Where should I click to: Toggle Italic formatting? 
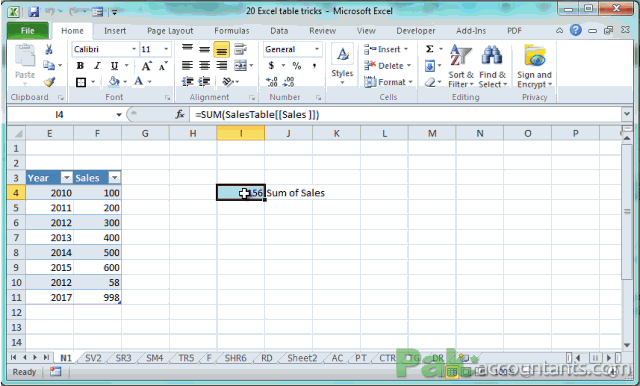click(x=97, y=66)
